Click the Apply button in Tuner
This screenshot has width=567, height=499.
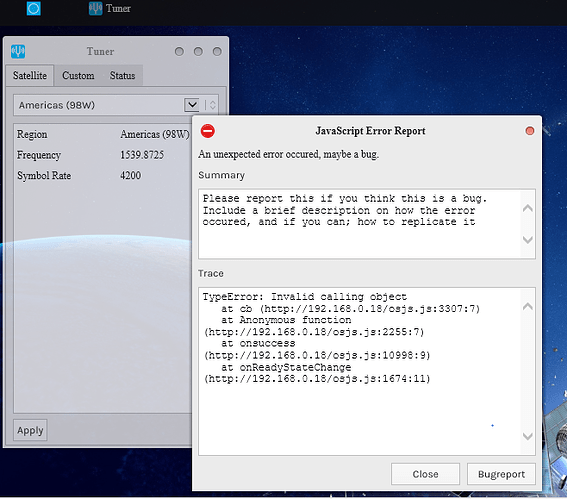click(x=30, y=430)
